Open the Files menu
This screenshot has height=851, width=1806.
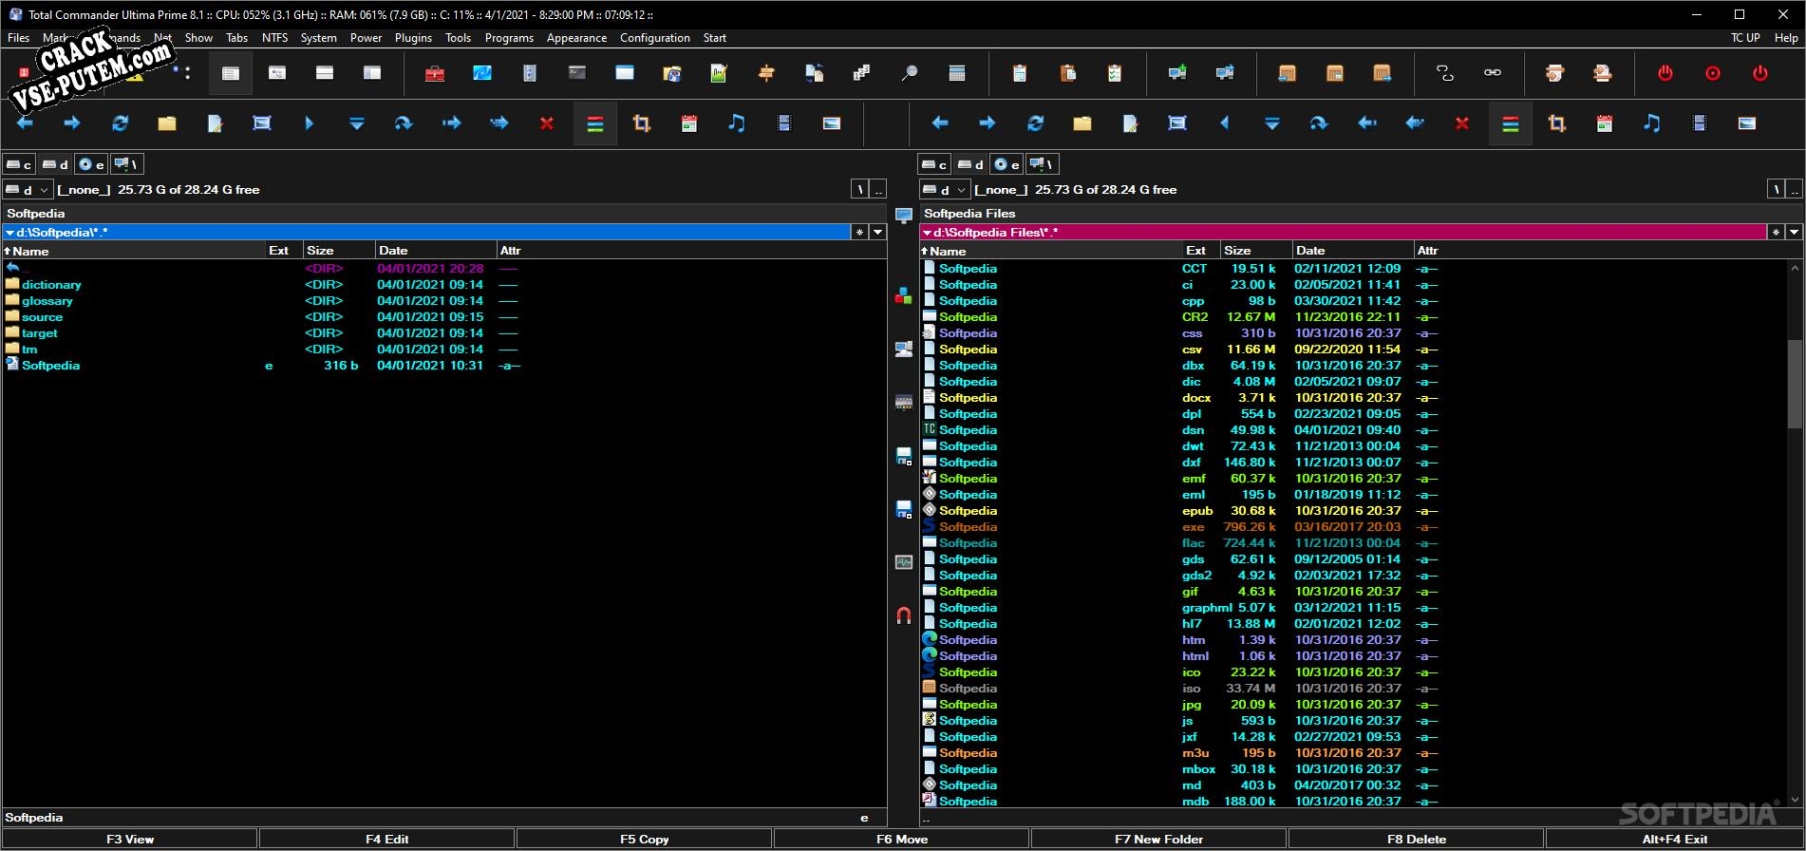(18, 38)
